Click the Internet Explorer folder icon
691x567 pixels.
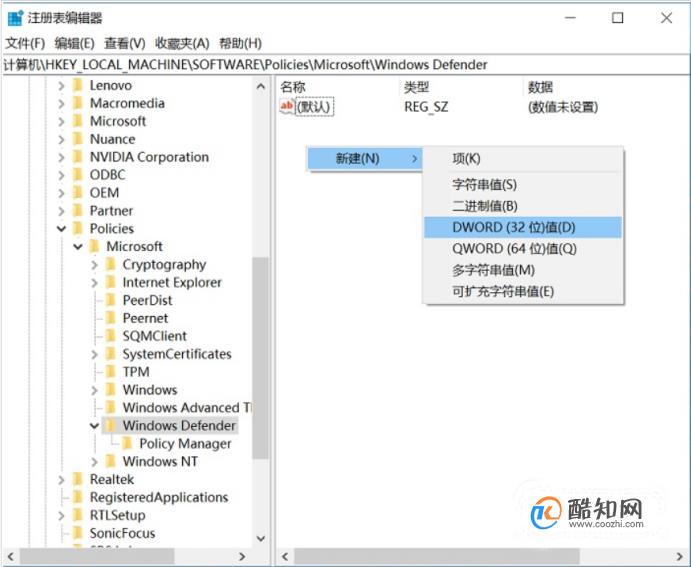(111, 282)
